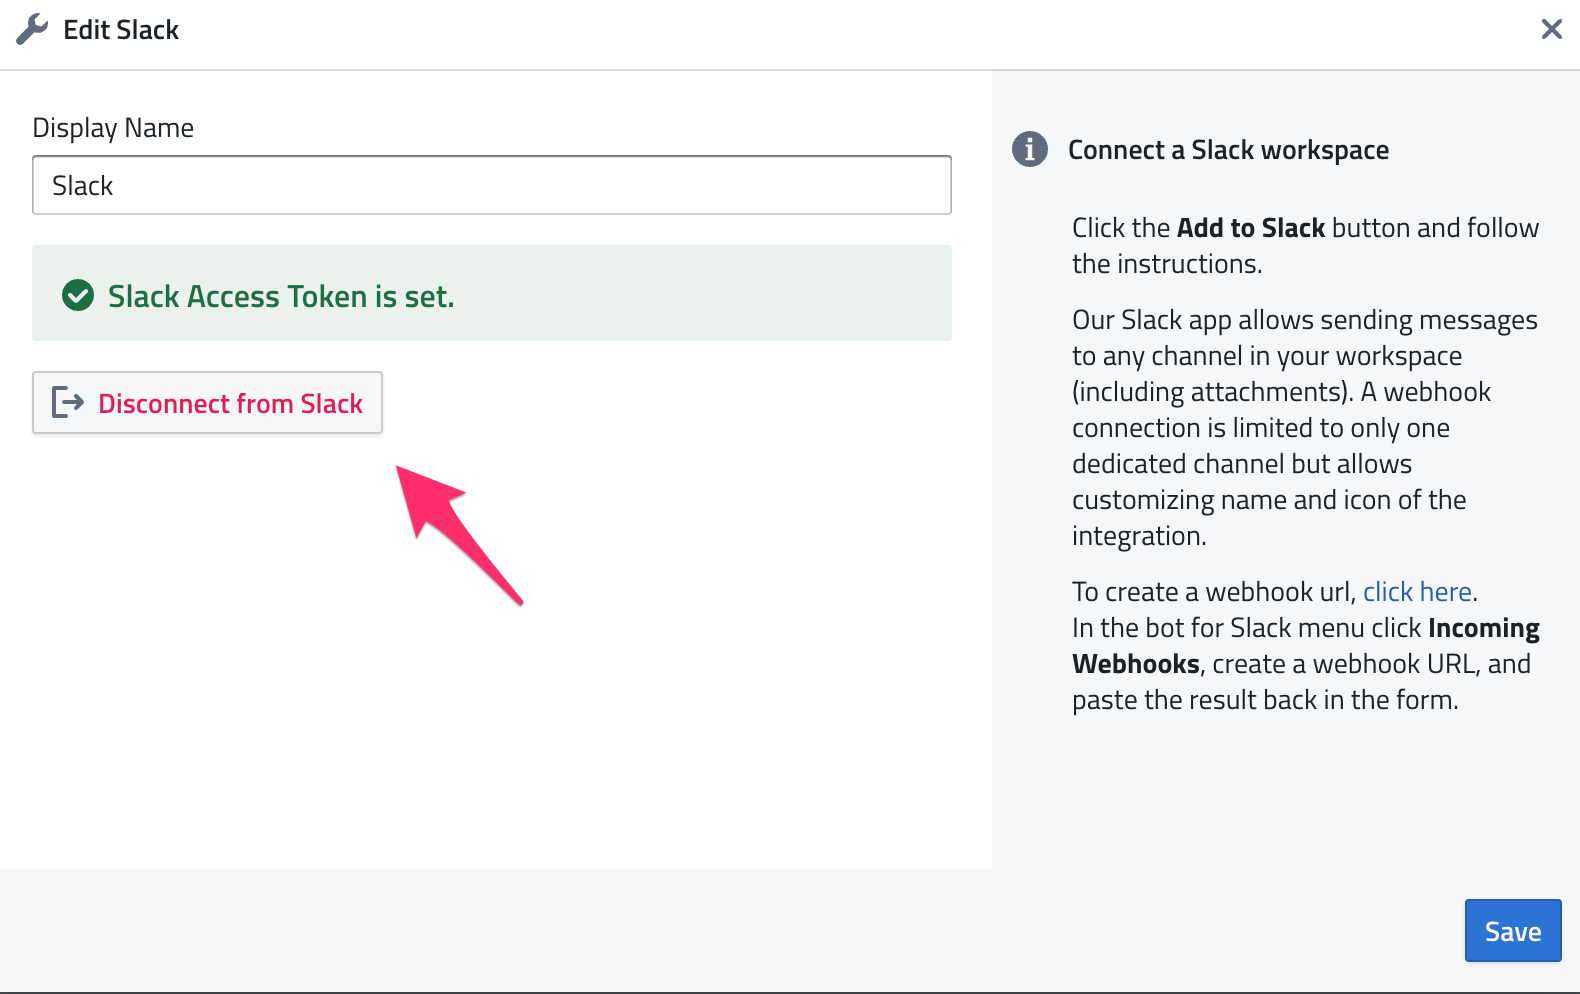1580x994 pixels.
Task: Click the wrench icon beside Edit Slack
Action: coord(32,30)
